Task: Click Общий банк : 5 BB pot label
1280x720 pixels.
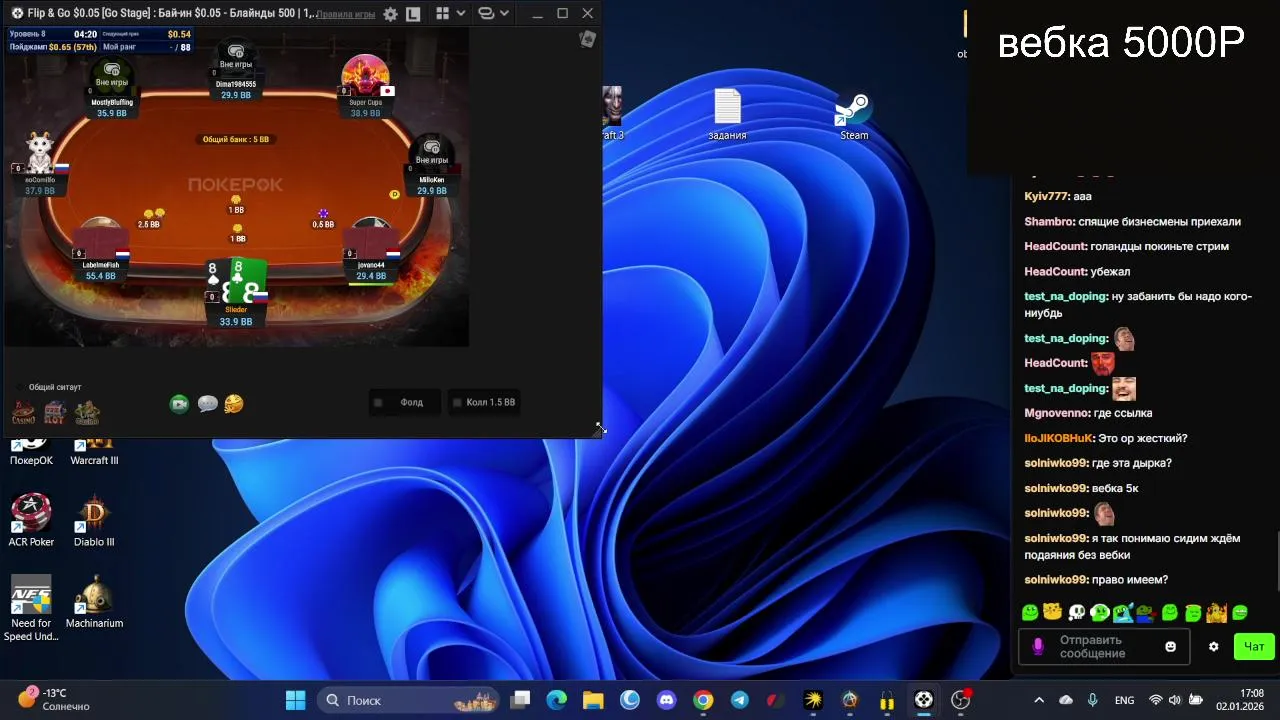Action: (x=236, y=139)
